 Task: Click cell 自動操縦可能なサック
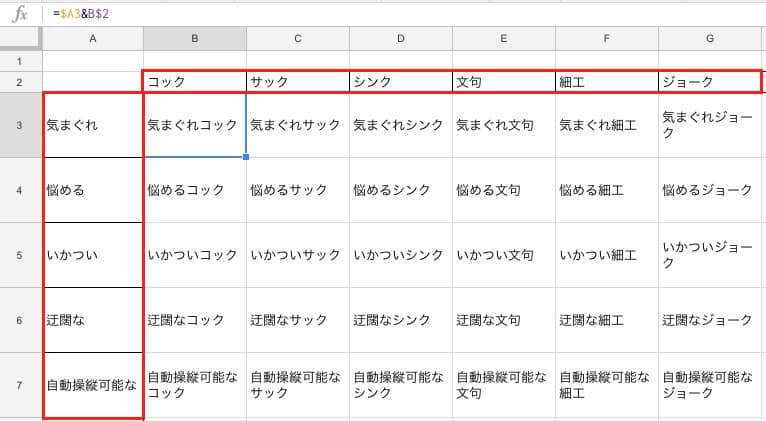point(298,385)
